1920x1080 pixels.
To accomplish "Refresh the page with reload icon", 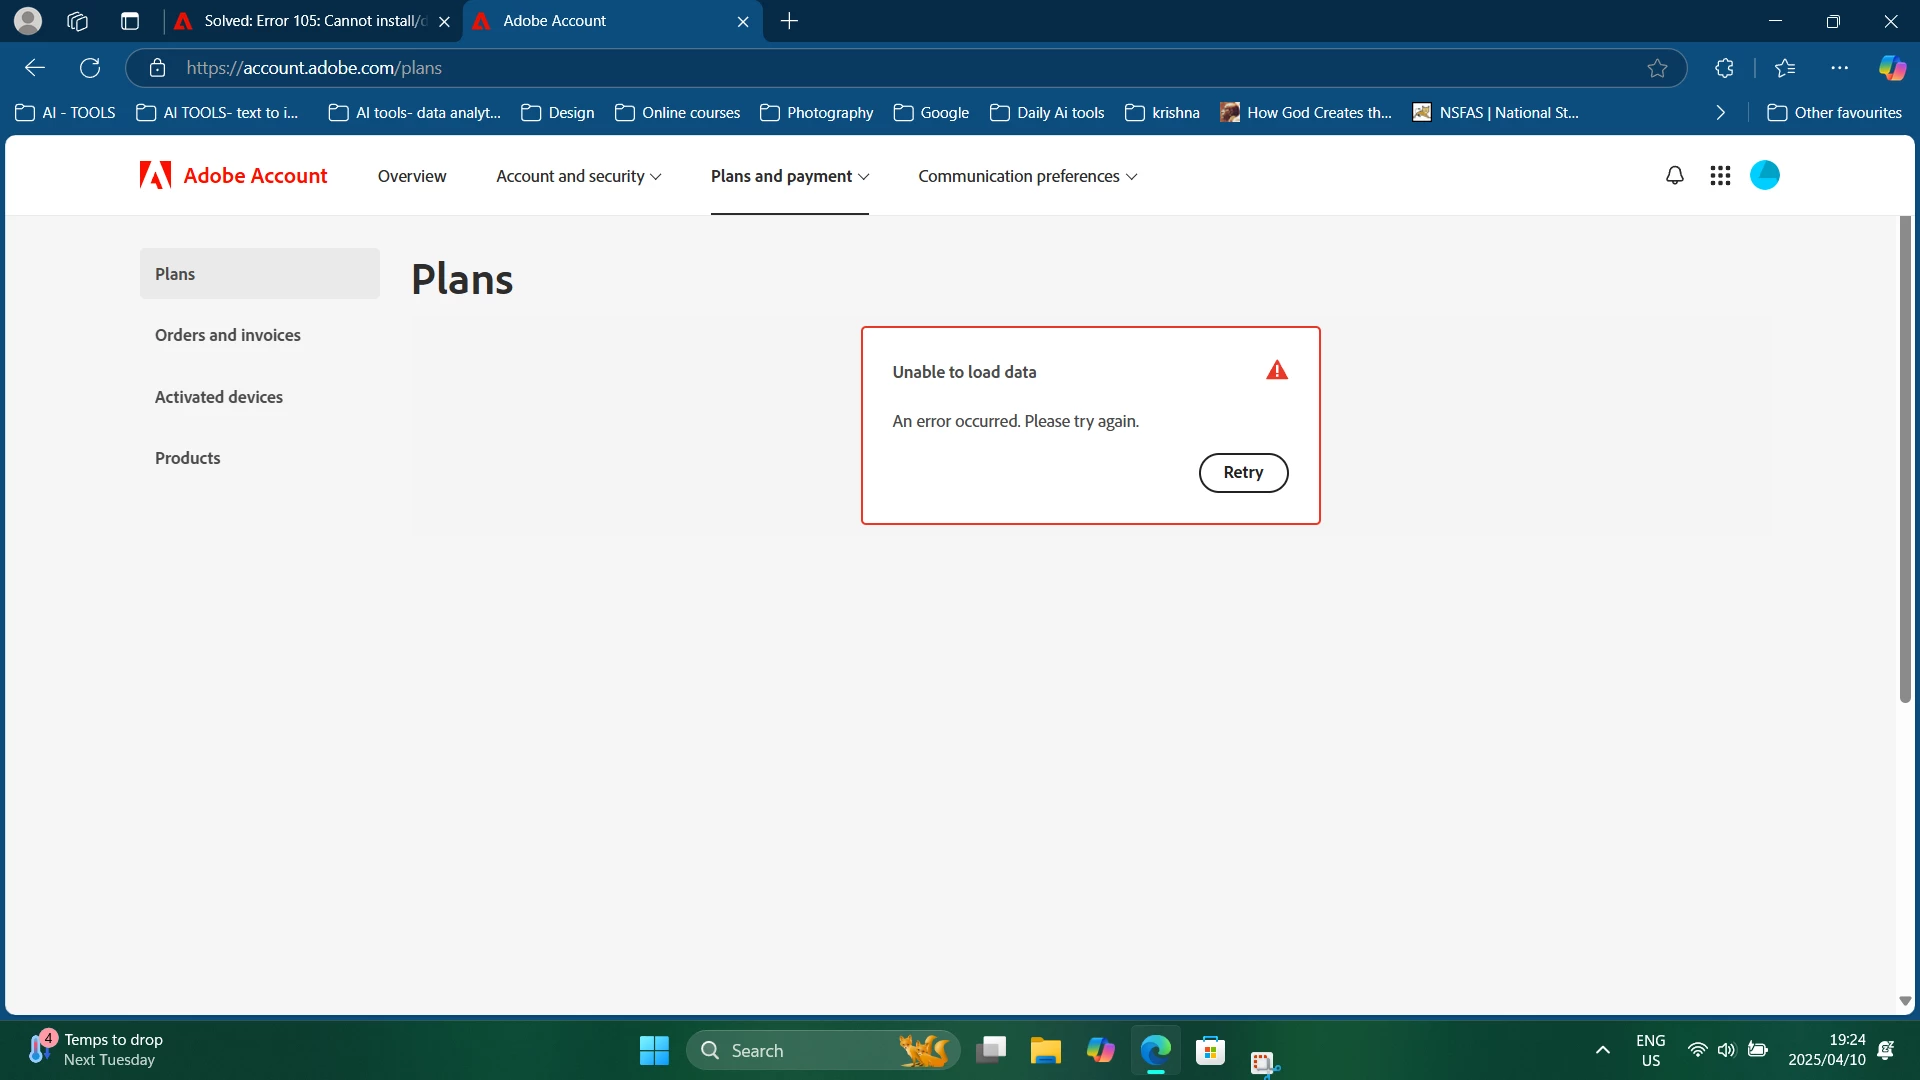I will (90, 68).
